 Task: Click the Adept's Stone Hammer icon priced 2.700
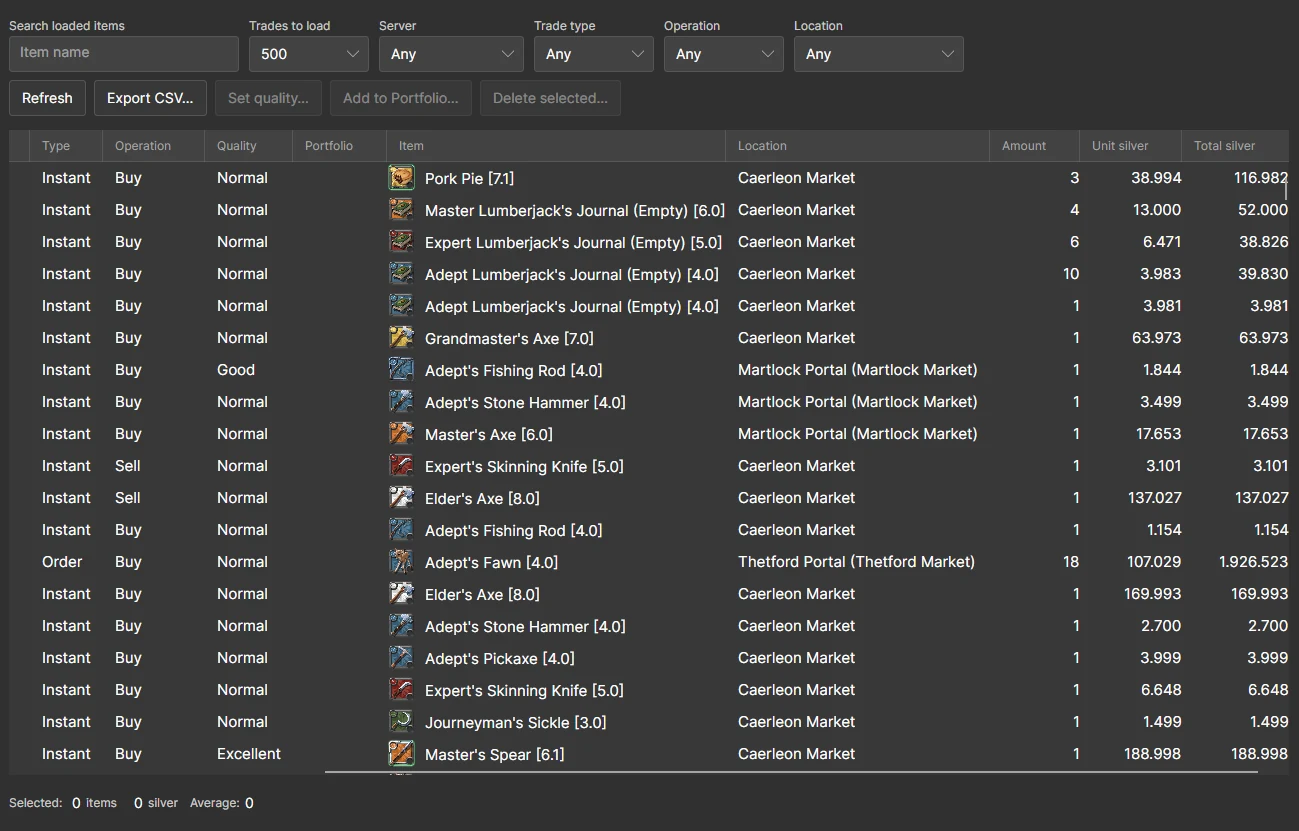(x=401, y=626)
